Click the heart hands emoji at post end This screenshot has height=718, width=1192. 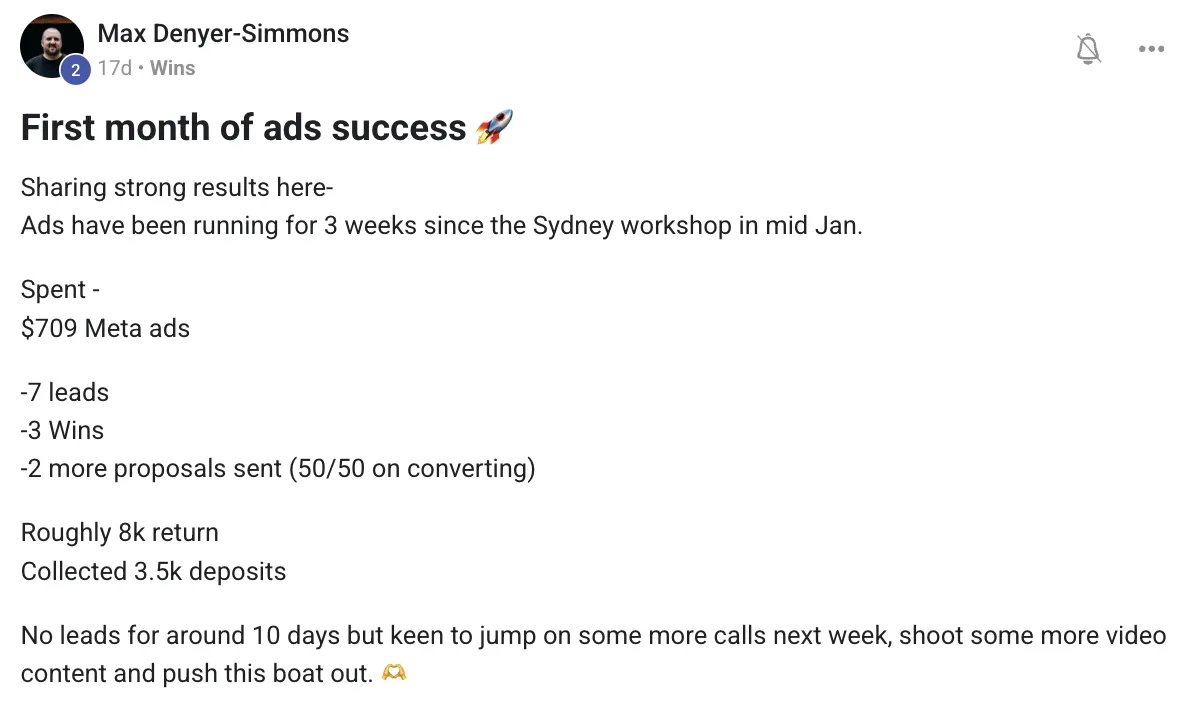point(394,673)
